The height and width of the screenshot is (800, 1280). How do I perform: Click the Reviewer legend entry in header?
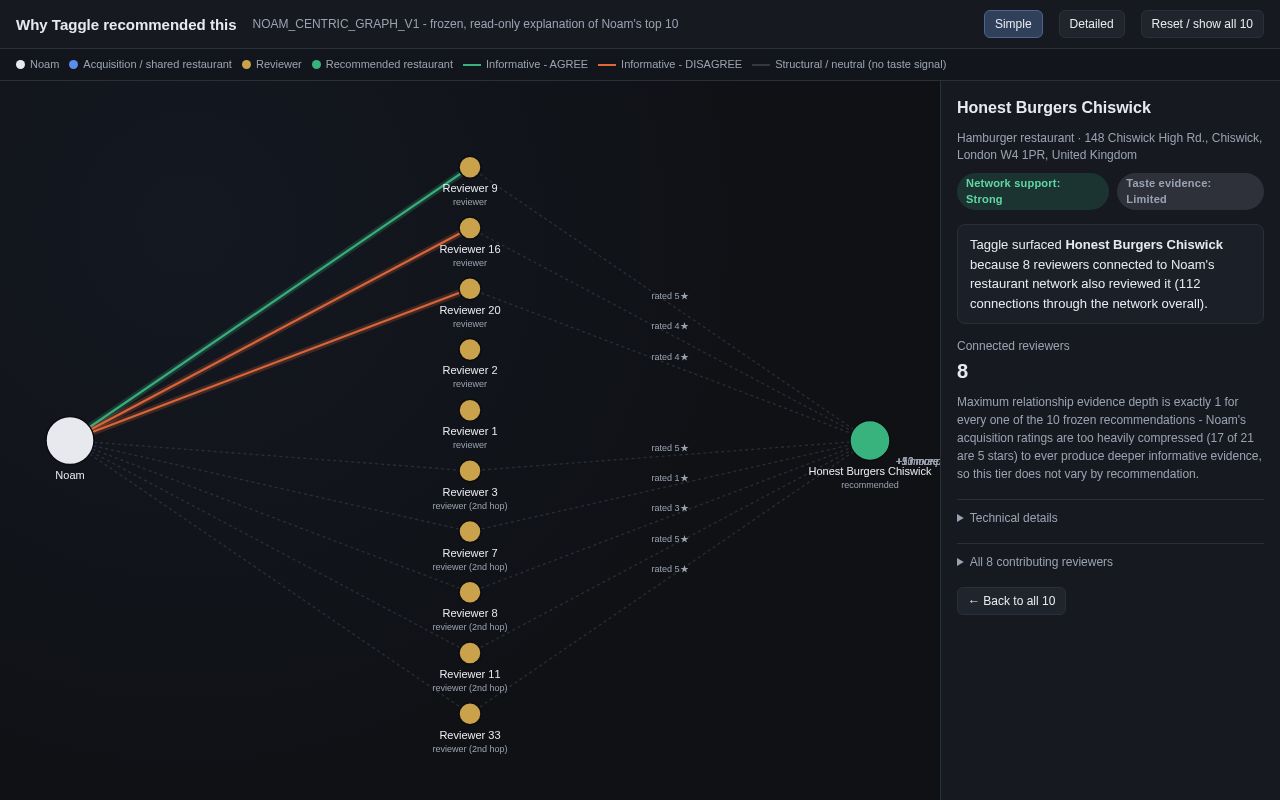(272, 64)
